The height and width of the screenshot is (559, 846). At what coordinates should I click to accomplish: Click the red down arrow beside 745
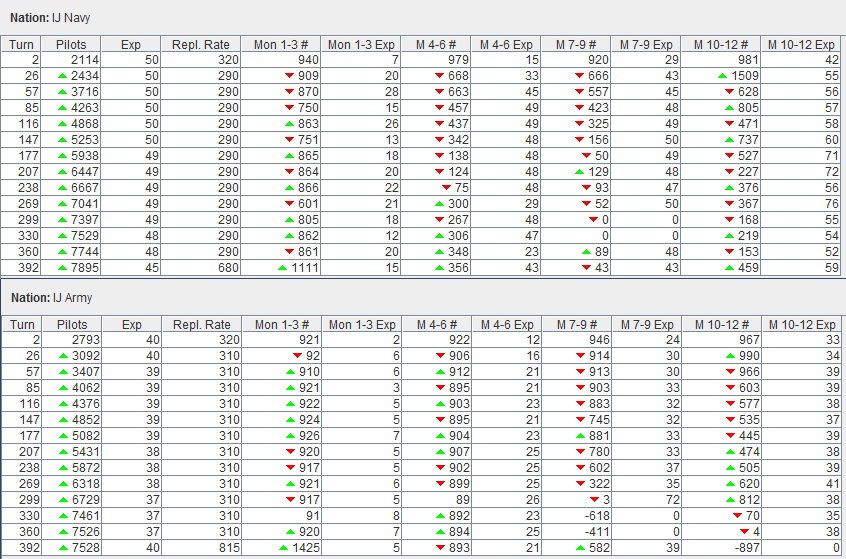(x=581, y=420)
